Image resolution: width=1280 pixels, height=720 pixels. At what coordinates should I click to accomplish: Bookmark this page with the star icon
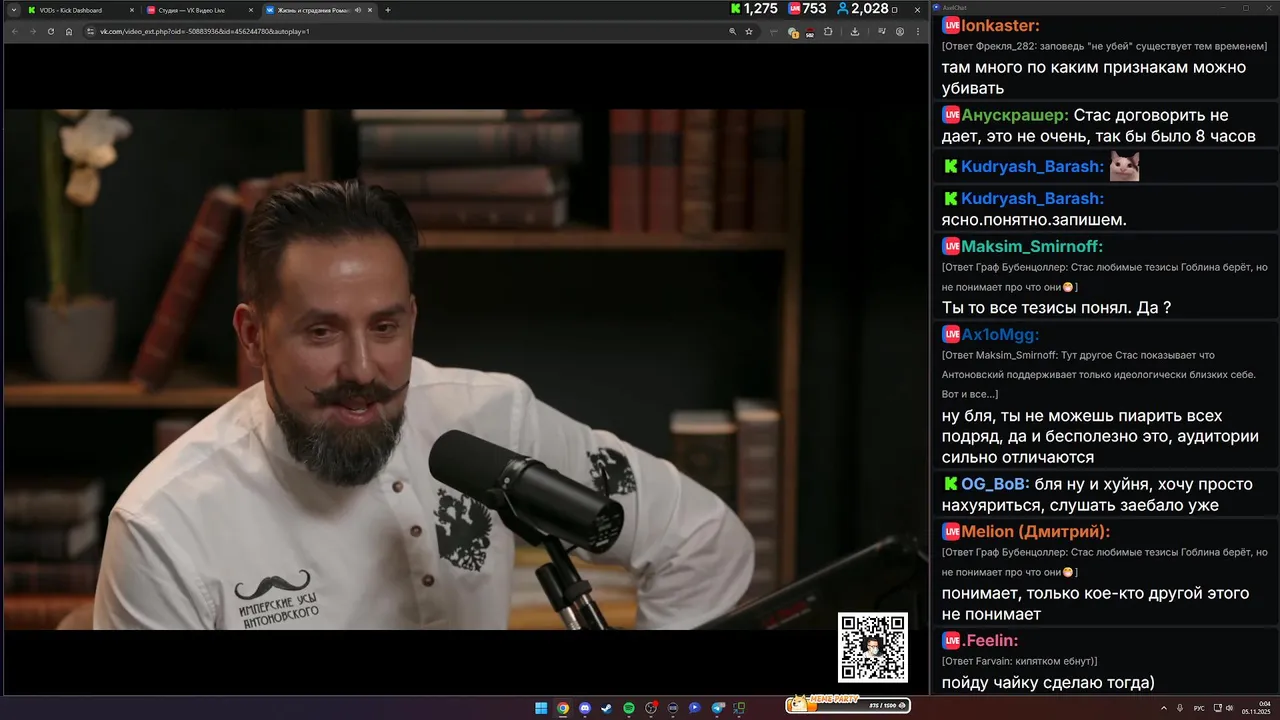point(749,31)
